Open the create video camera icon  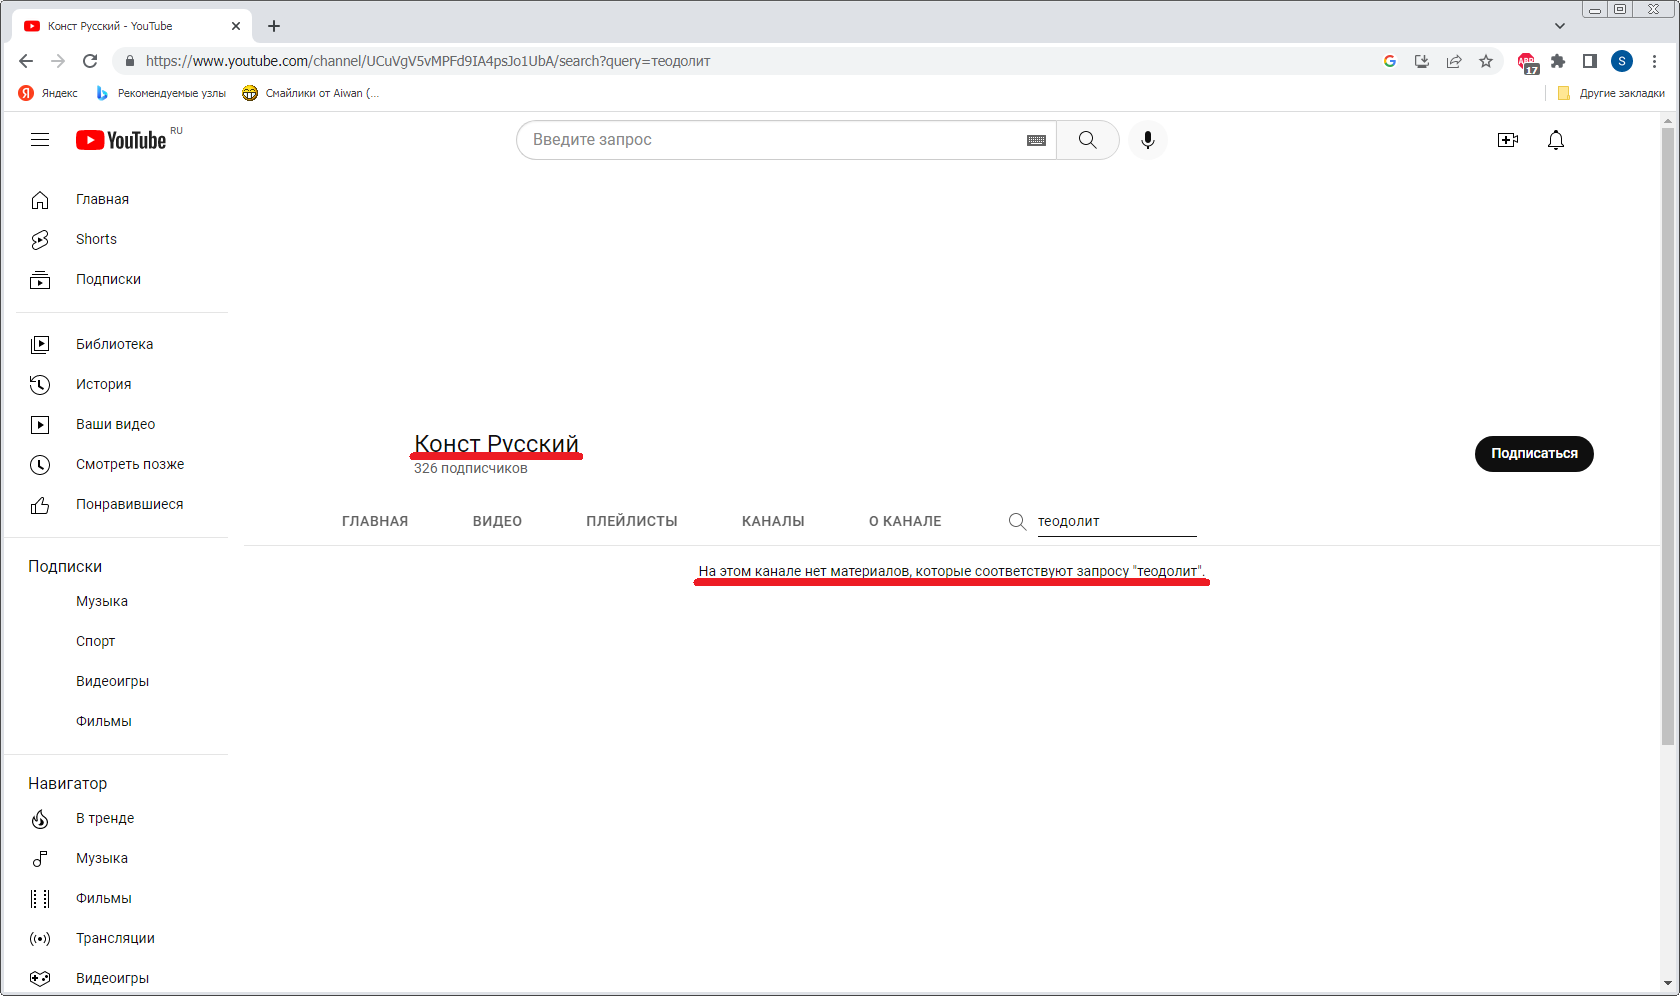click(1507, 140)
